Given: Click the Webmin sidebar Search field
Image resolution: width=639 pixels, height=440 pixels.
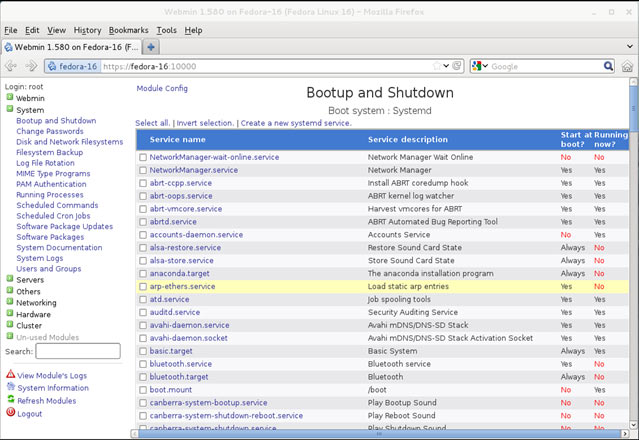Looking at the screenshot, I should click(78, 351).
